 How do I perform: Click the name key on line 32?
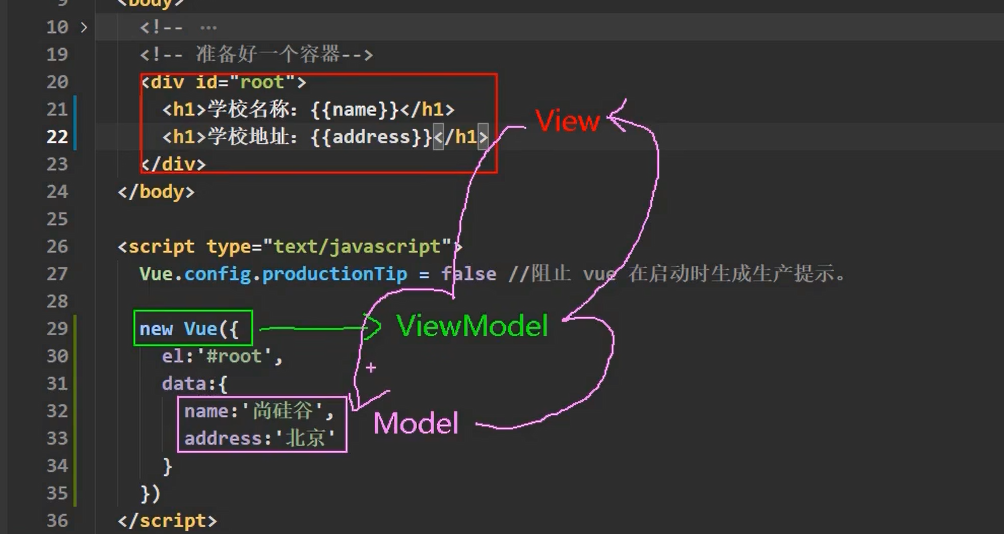[x=206, y=411]
